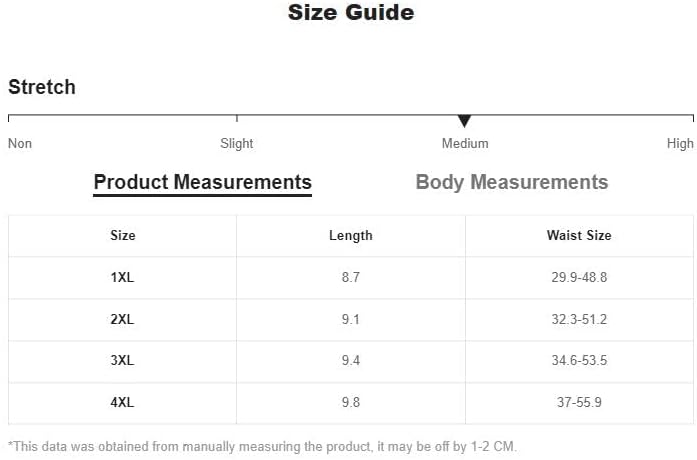697x460 pixels.
Task: Click the 37-55.9 waist size cell
Action: point(579,402)
